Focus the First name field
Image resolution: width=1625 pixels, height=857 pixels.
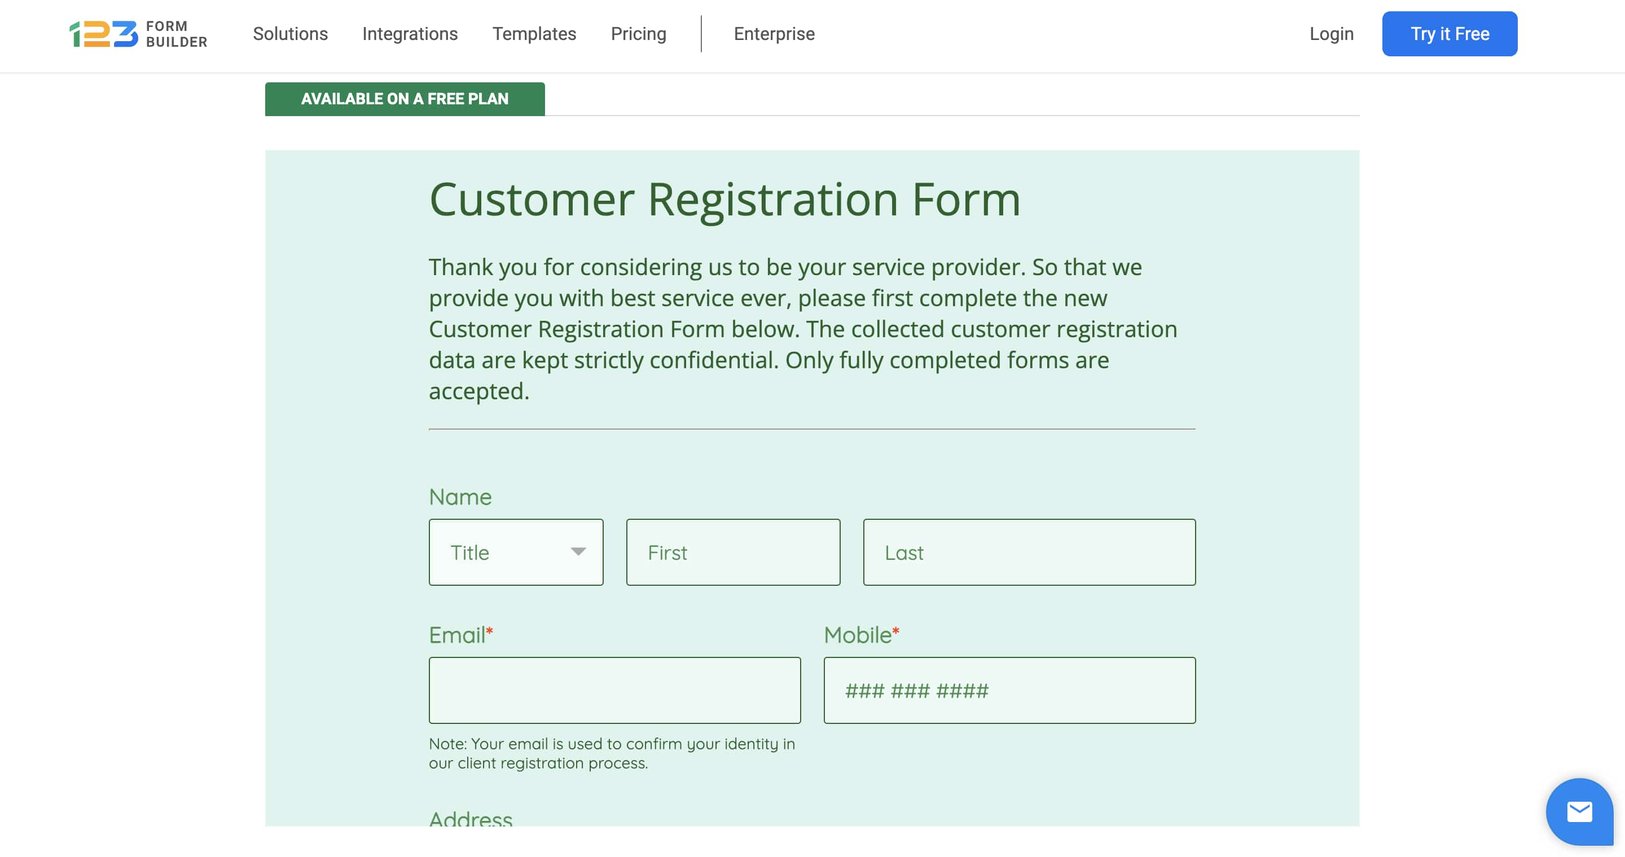[x=733, y=552]
